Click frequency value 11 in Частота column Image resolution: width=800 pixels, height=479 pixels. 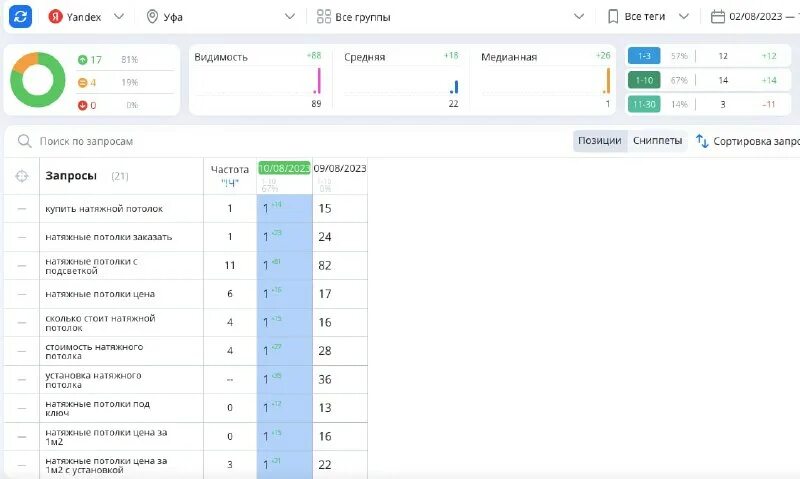[230, 265]
